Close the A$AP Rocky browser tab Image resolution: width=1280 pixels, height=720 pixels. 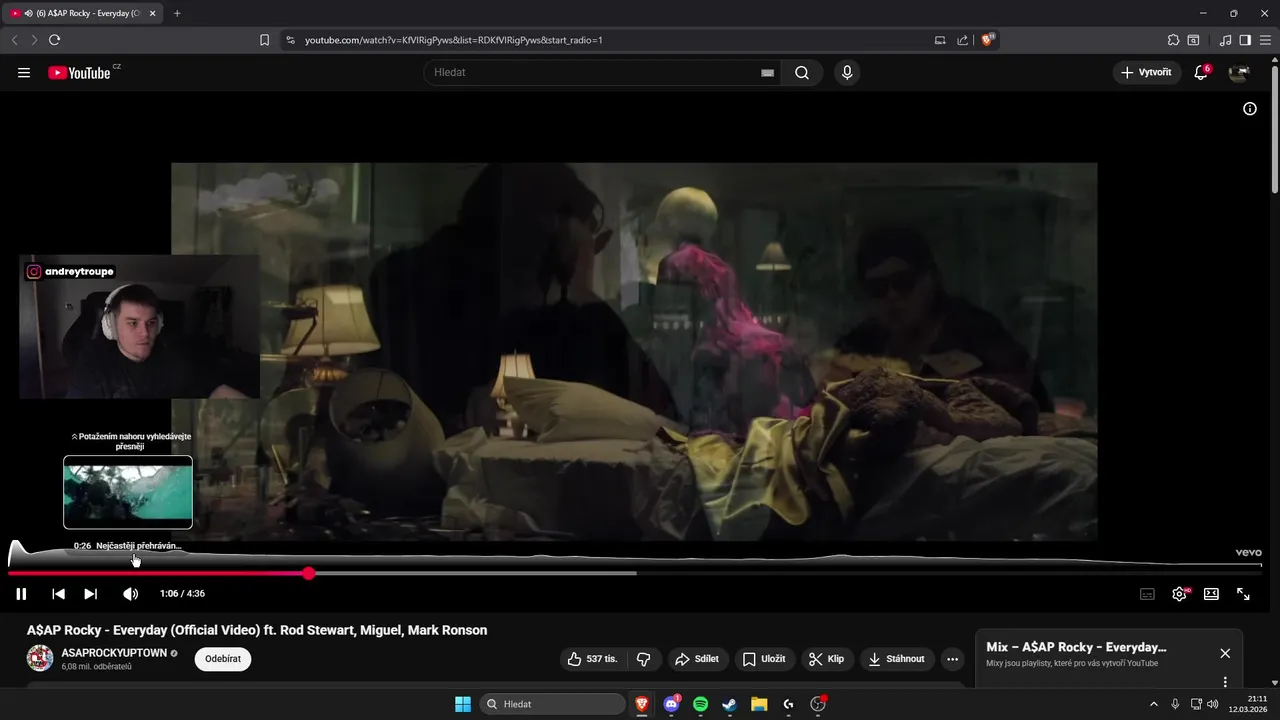[153, 13]
